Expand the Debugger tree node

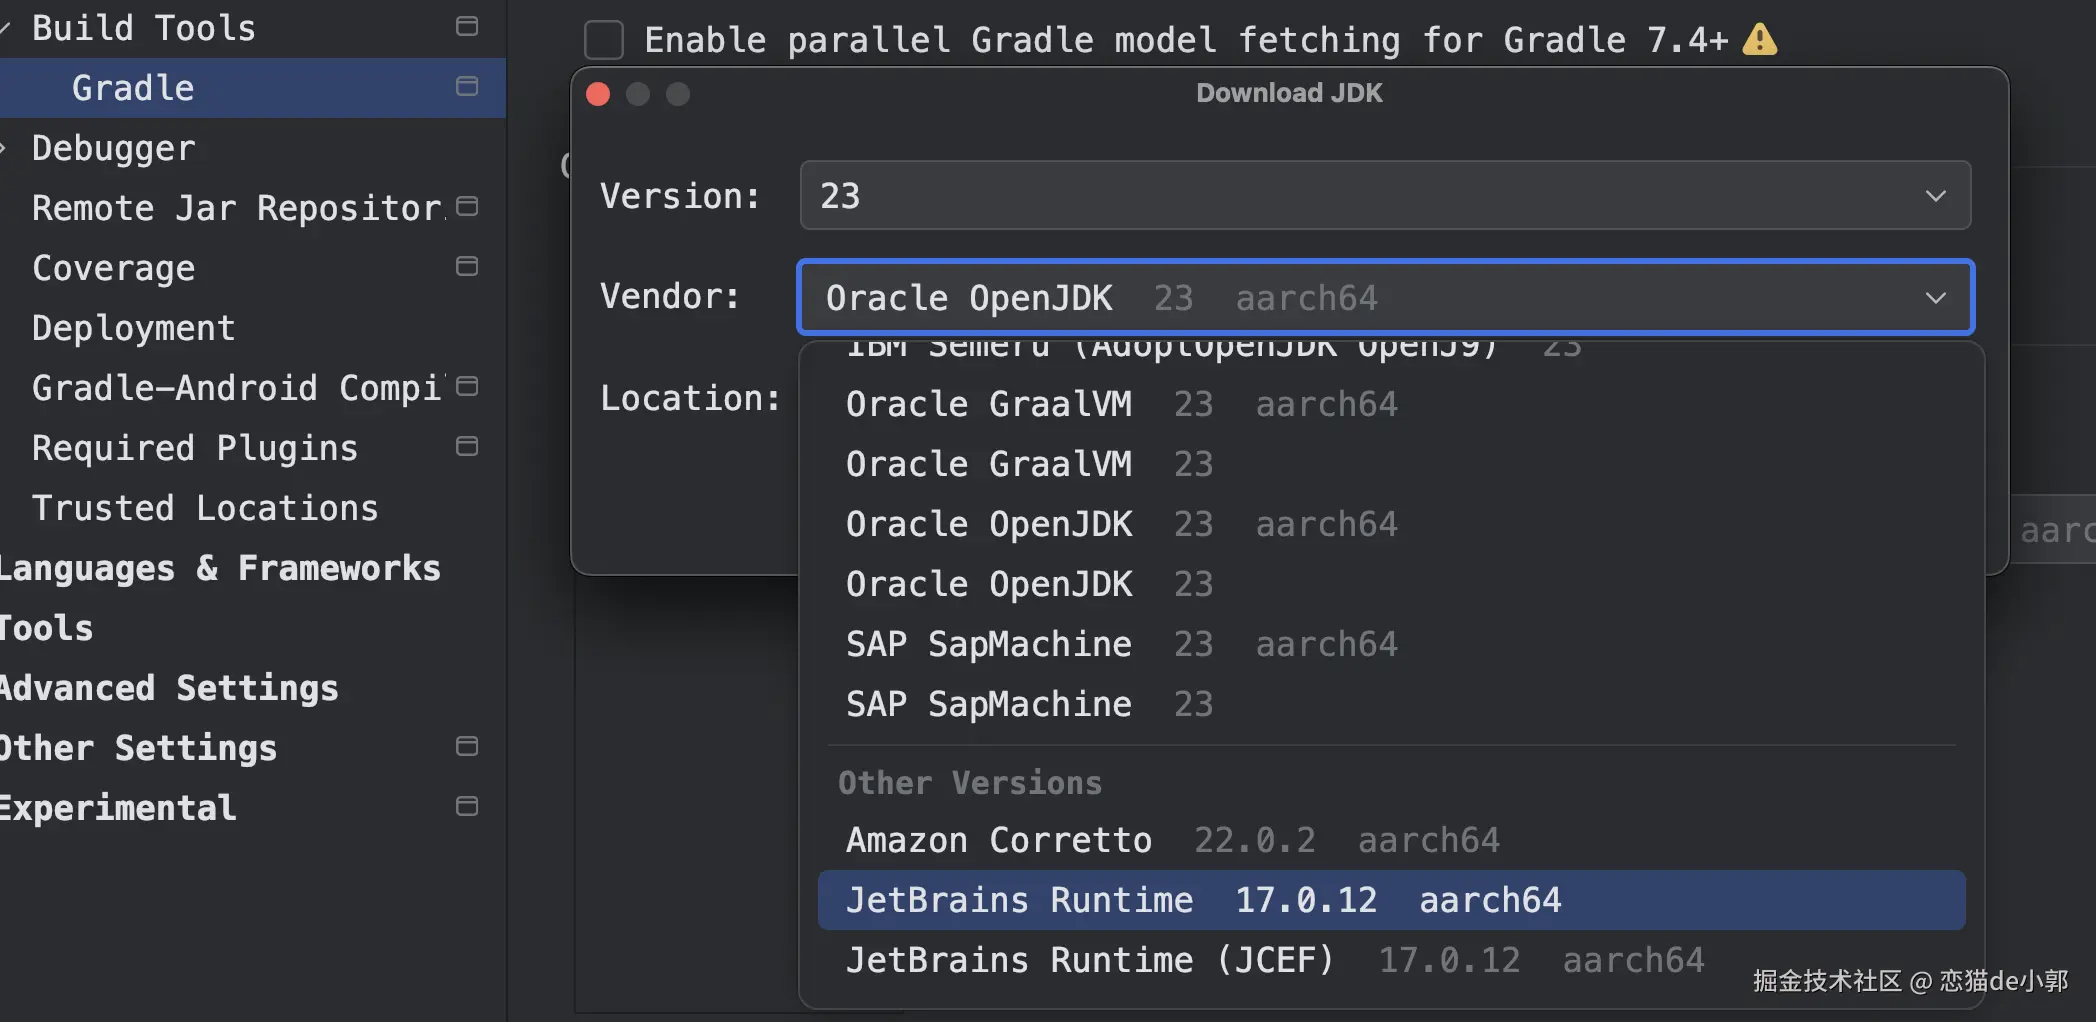click(x=5, y=148)
